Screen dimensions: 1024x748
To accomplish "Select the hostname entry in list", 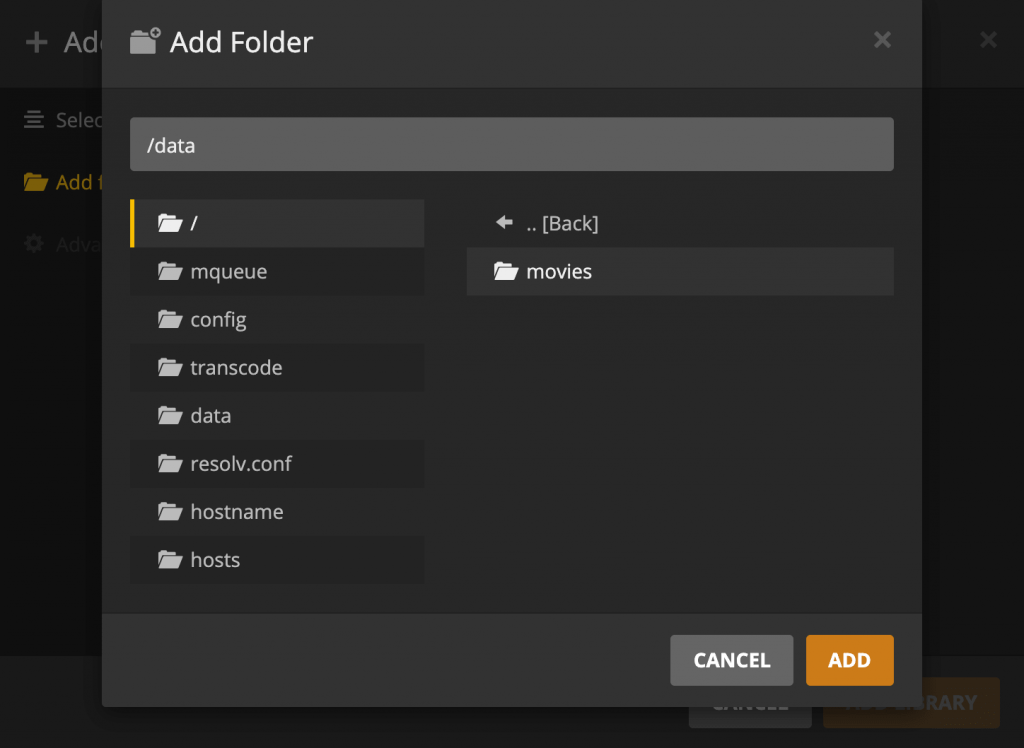I will point(236,511).
